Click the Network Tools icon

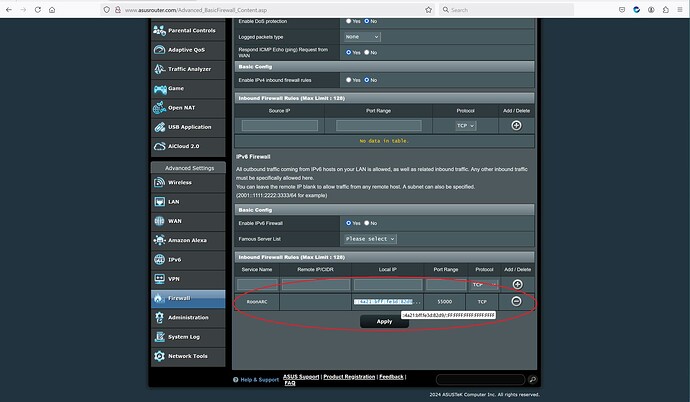(x=159, y=356)
